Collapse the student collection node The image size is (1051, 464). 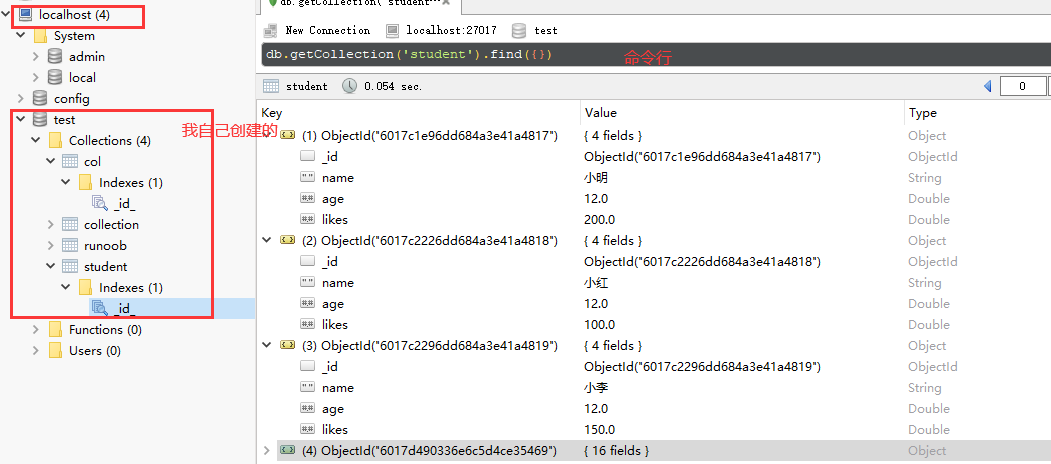(x=51, y=266)
